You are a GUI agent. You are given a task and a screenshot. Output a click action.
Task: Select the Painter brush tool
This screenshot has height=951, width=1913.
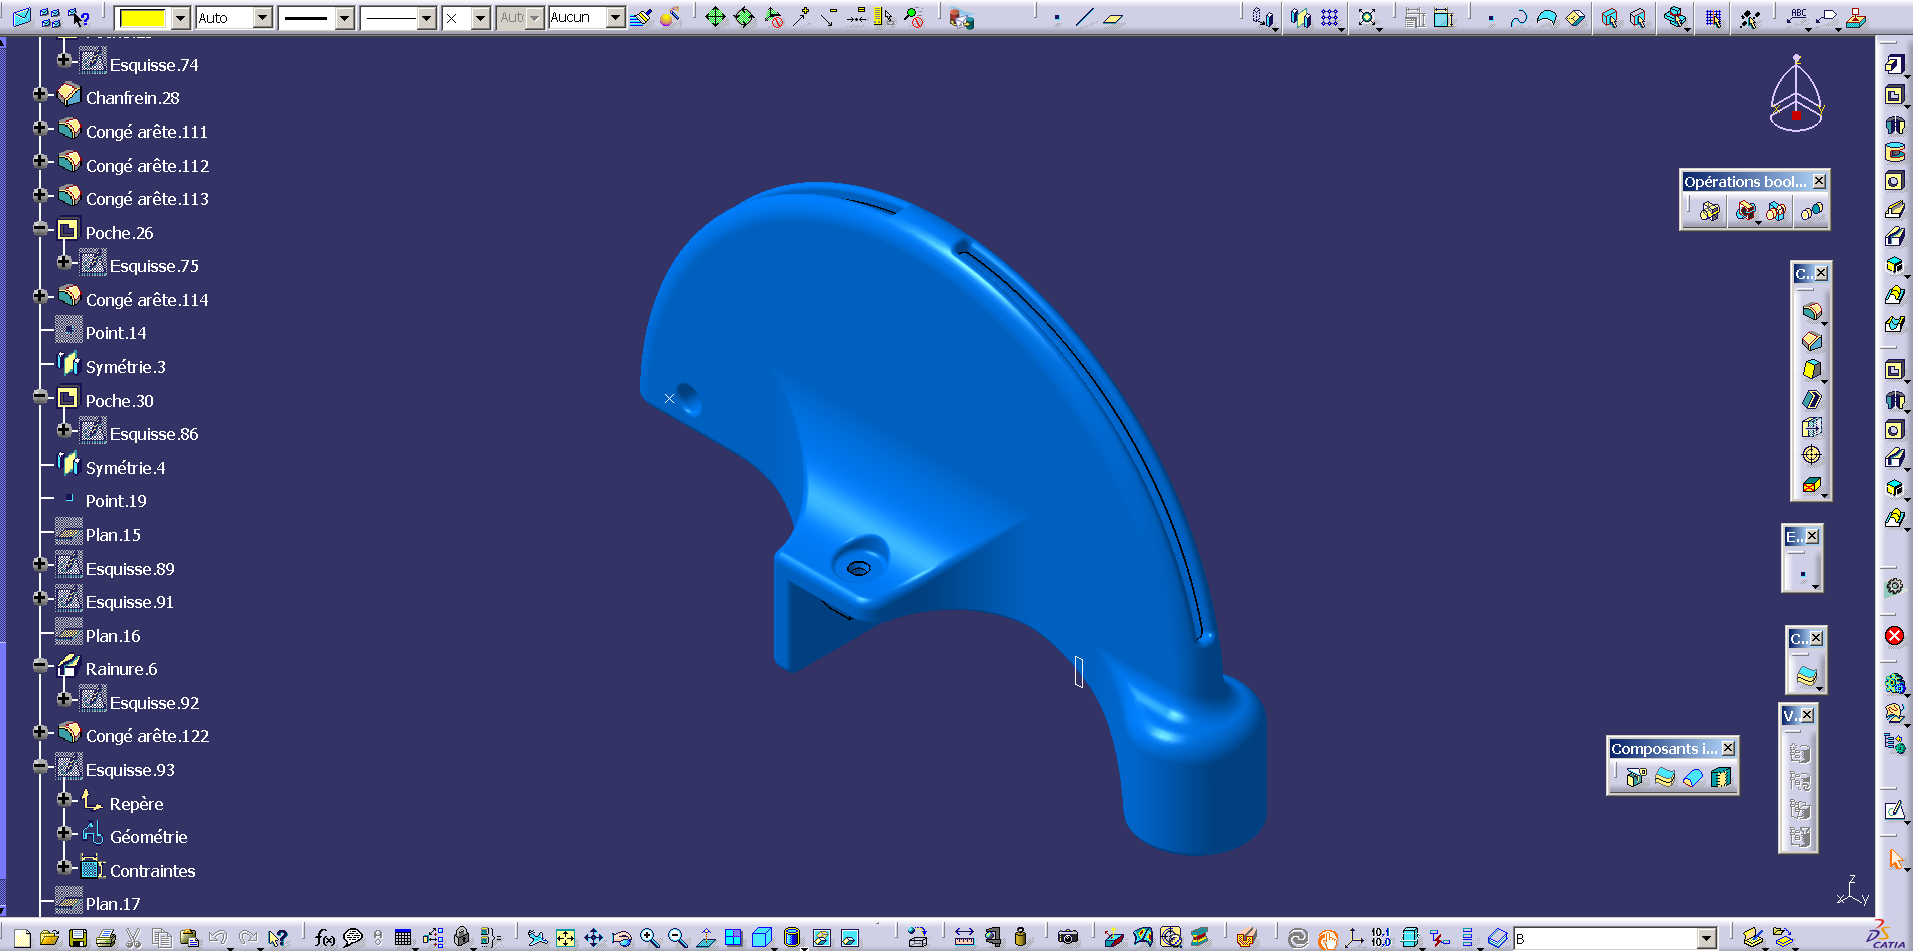click(640, 17)
